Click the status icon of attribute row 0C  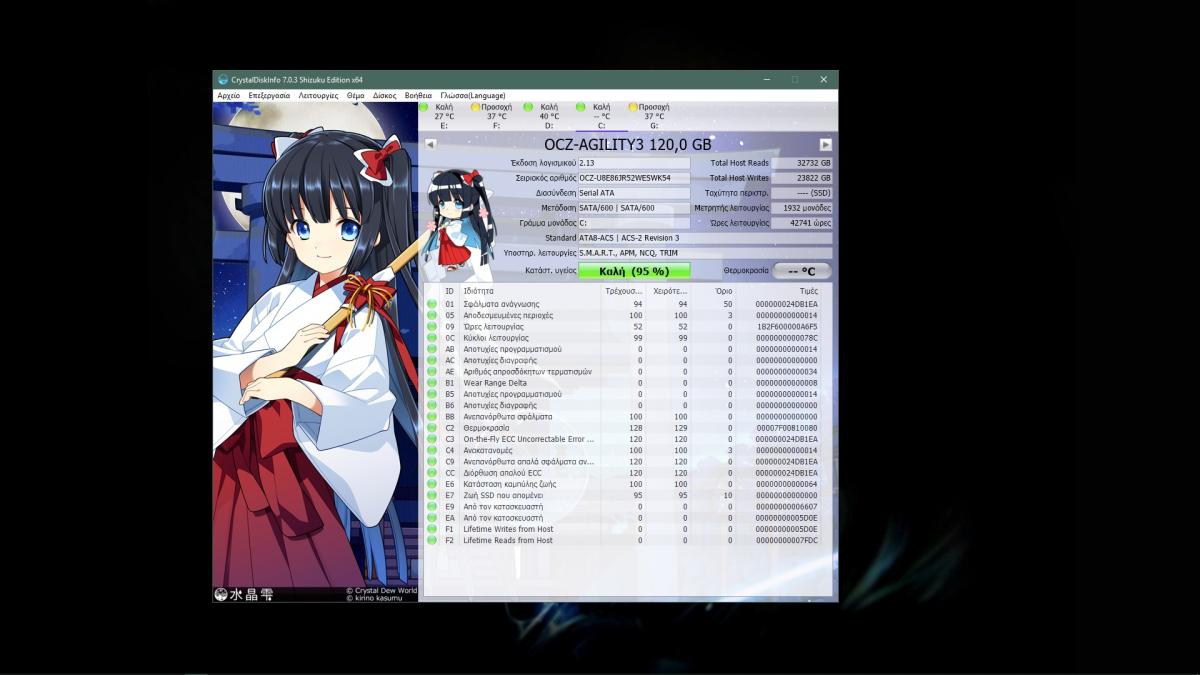click(432, 338)
